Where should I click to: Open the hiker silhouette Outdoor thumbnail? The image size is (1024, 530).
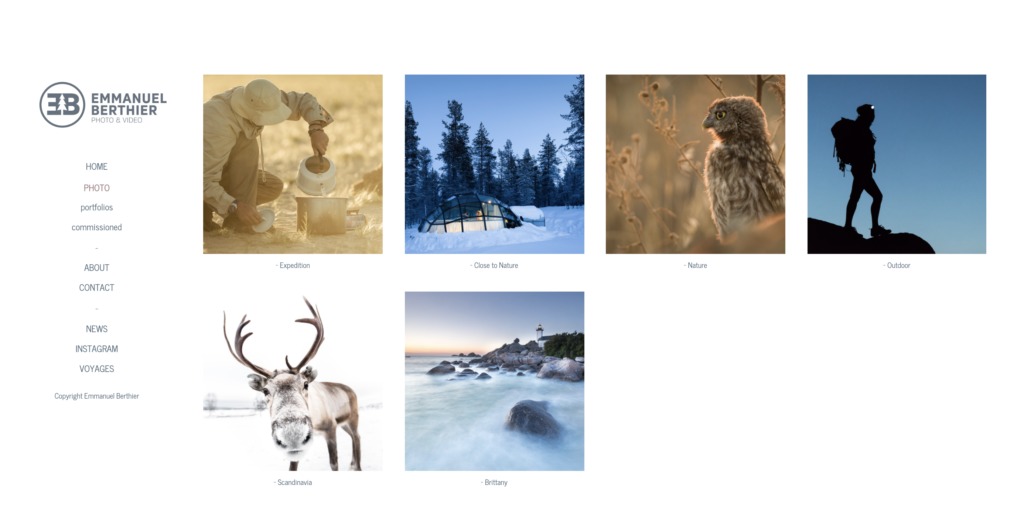coord(897,164)
